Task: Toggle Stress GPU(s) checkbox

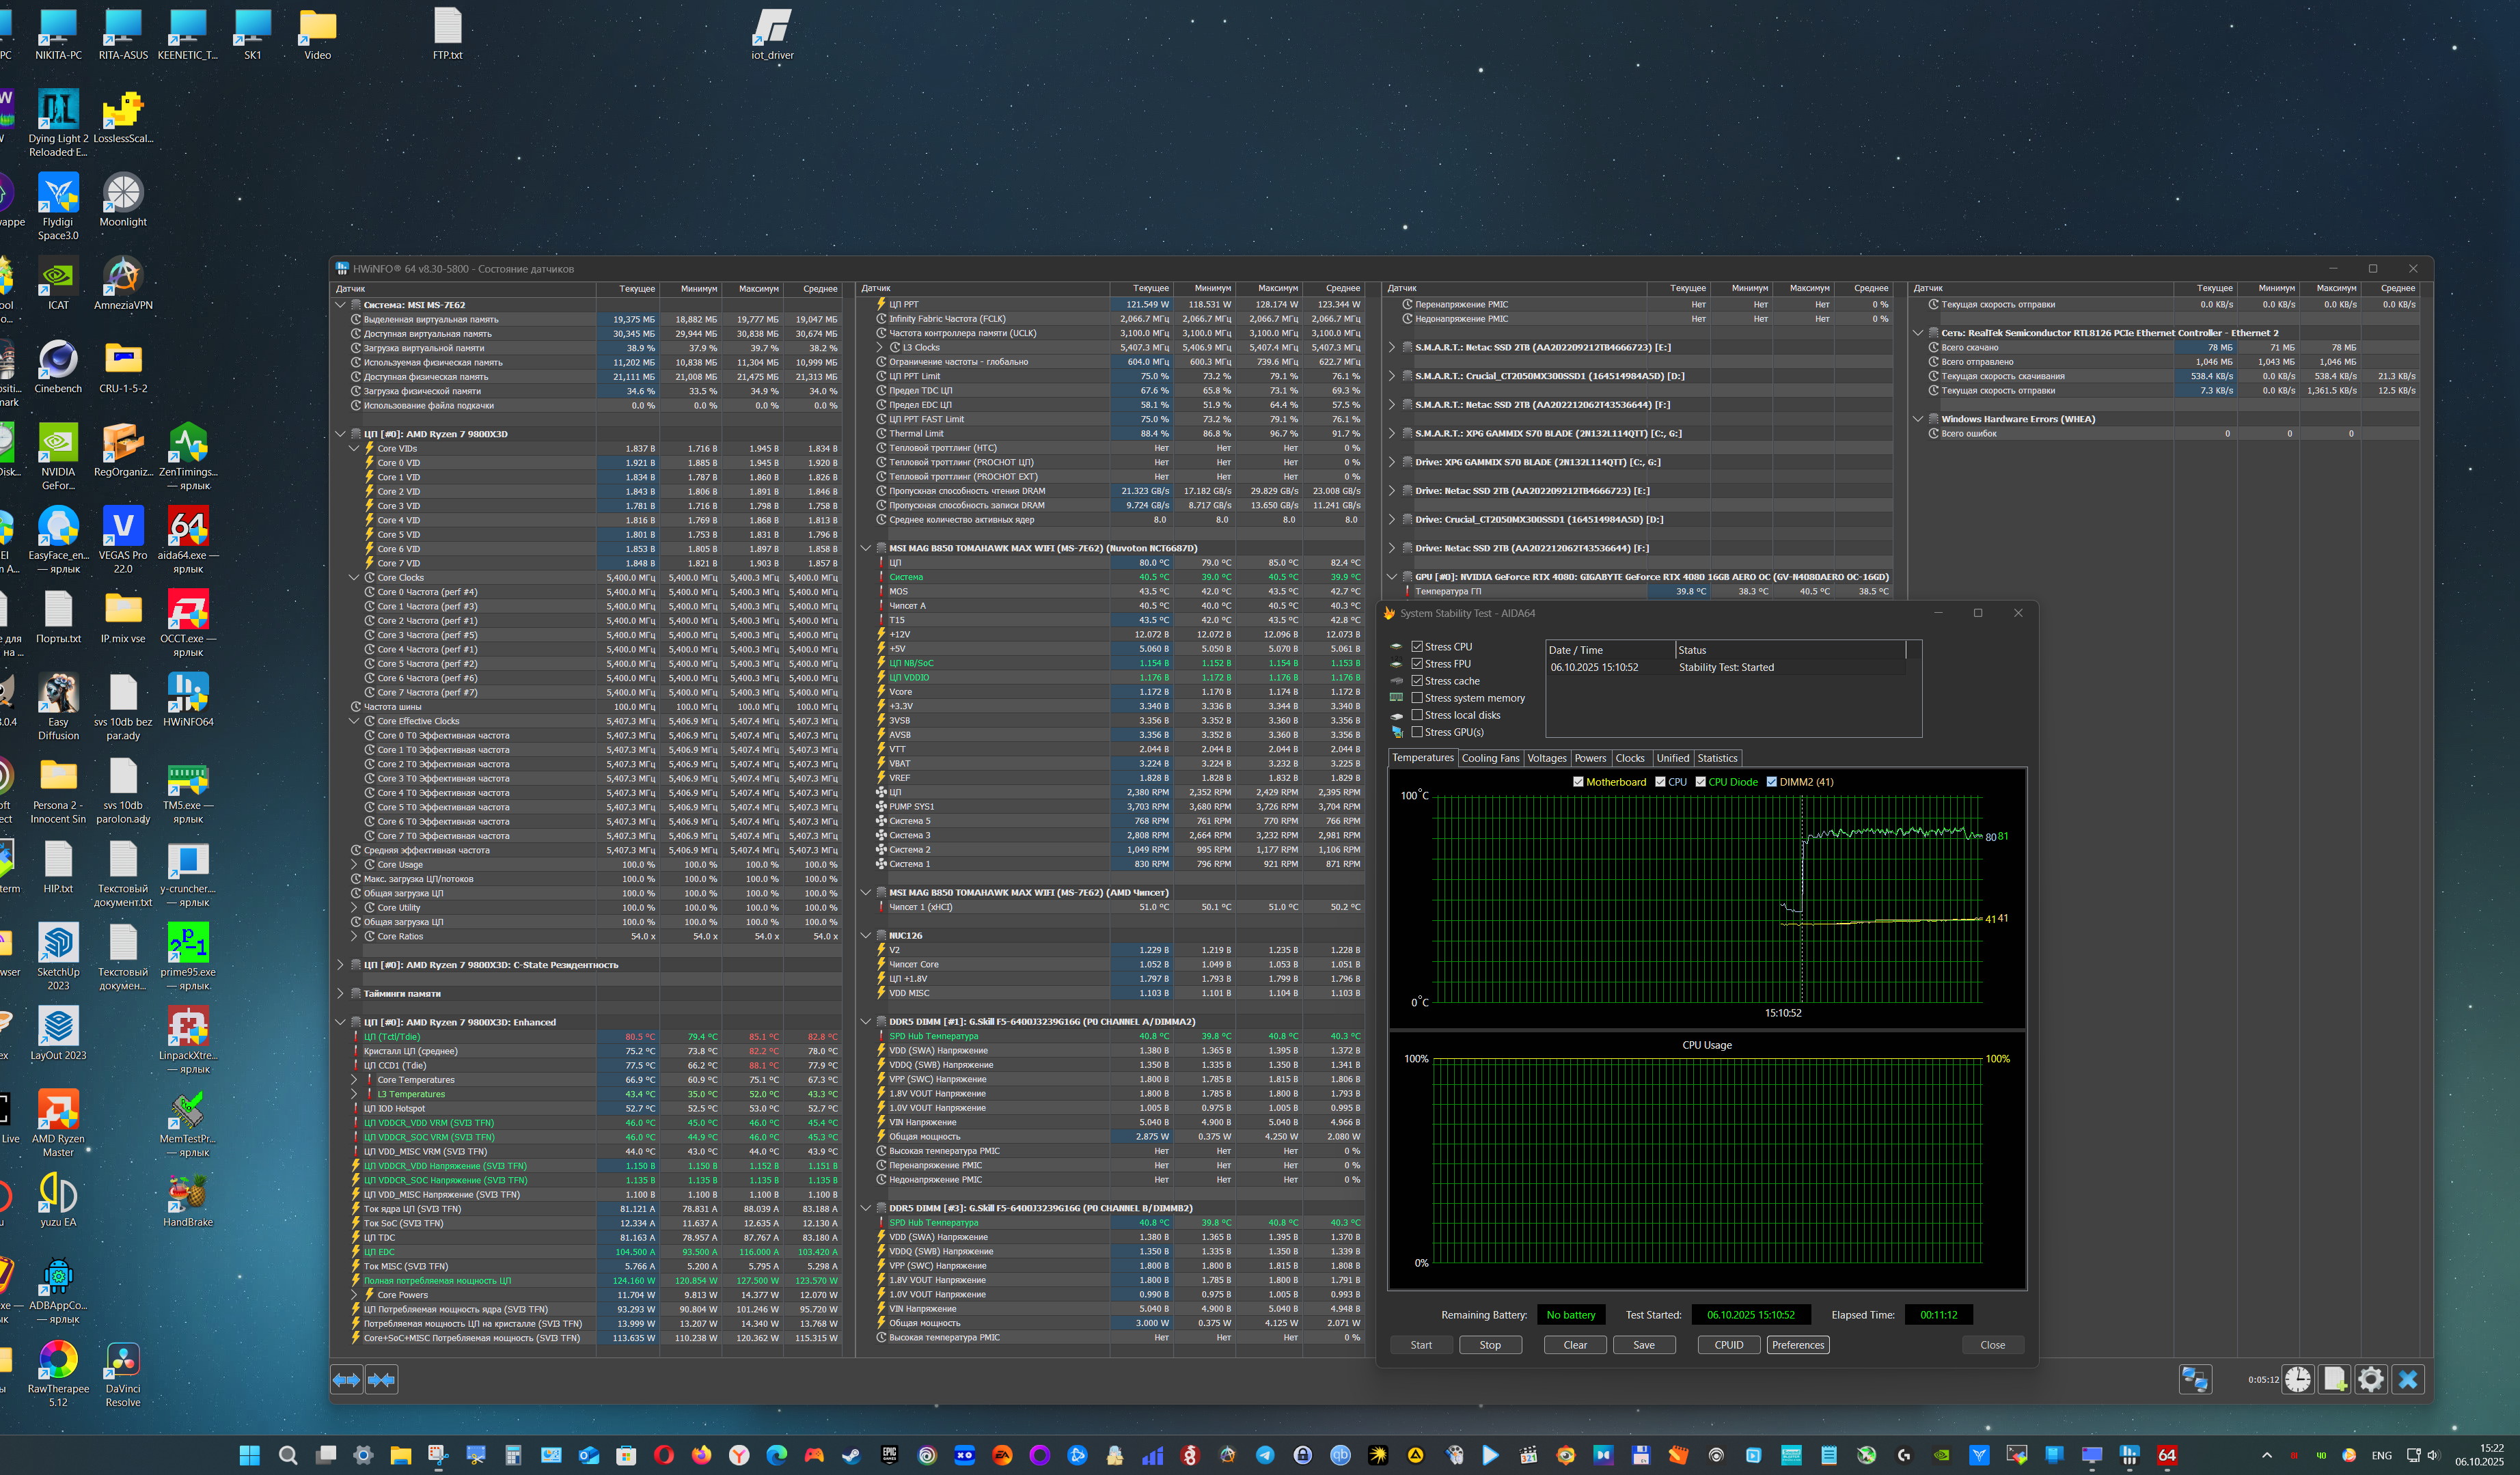Action: [x=1417, y=732]
